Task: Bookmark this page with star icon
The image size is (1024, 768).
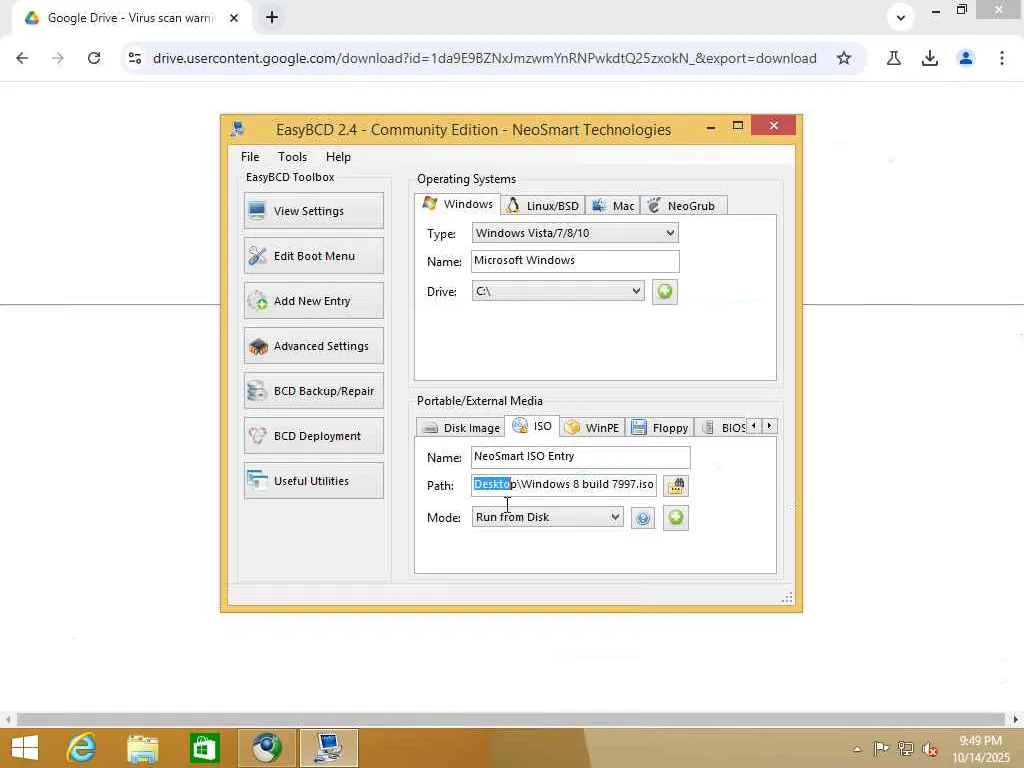Action: [844, 58]
